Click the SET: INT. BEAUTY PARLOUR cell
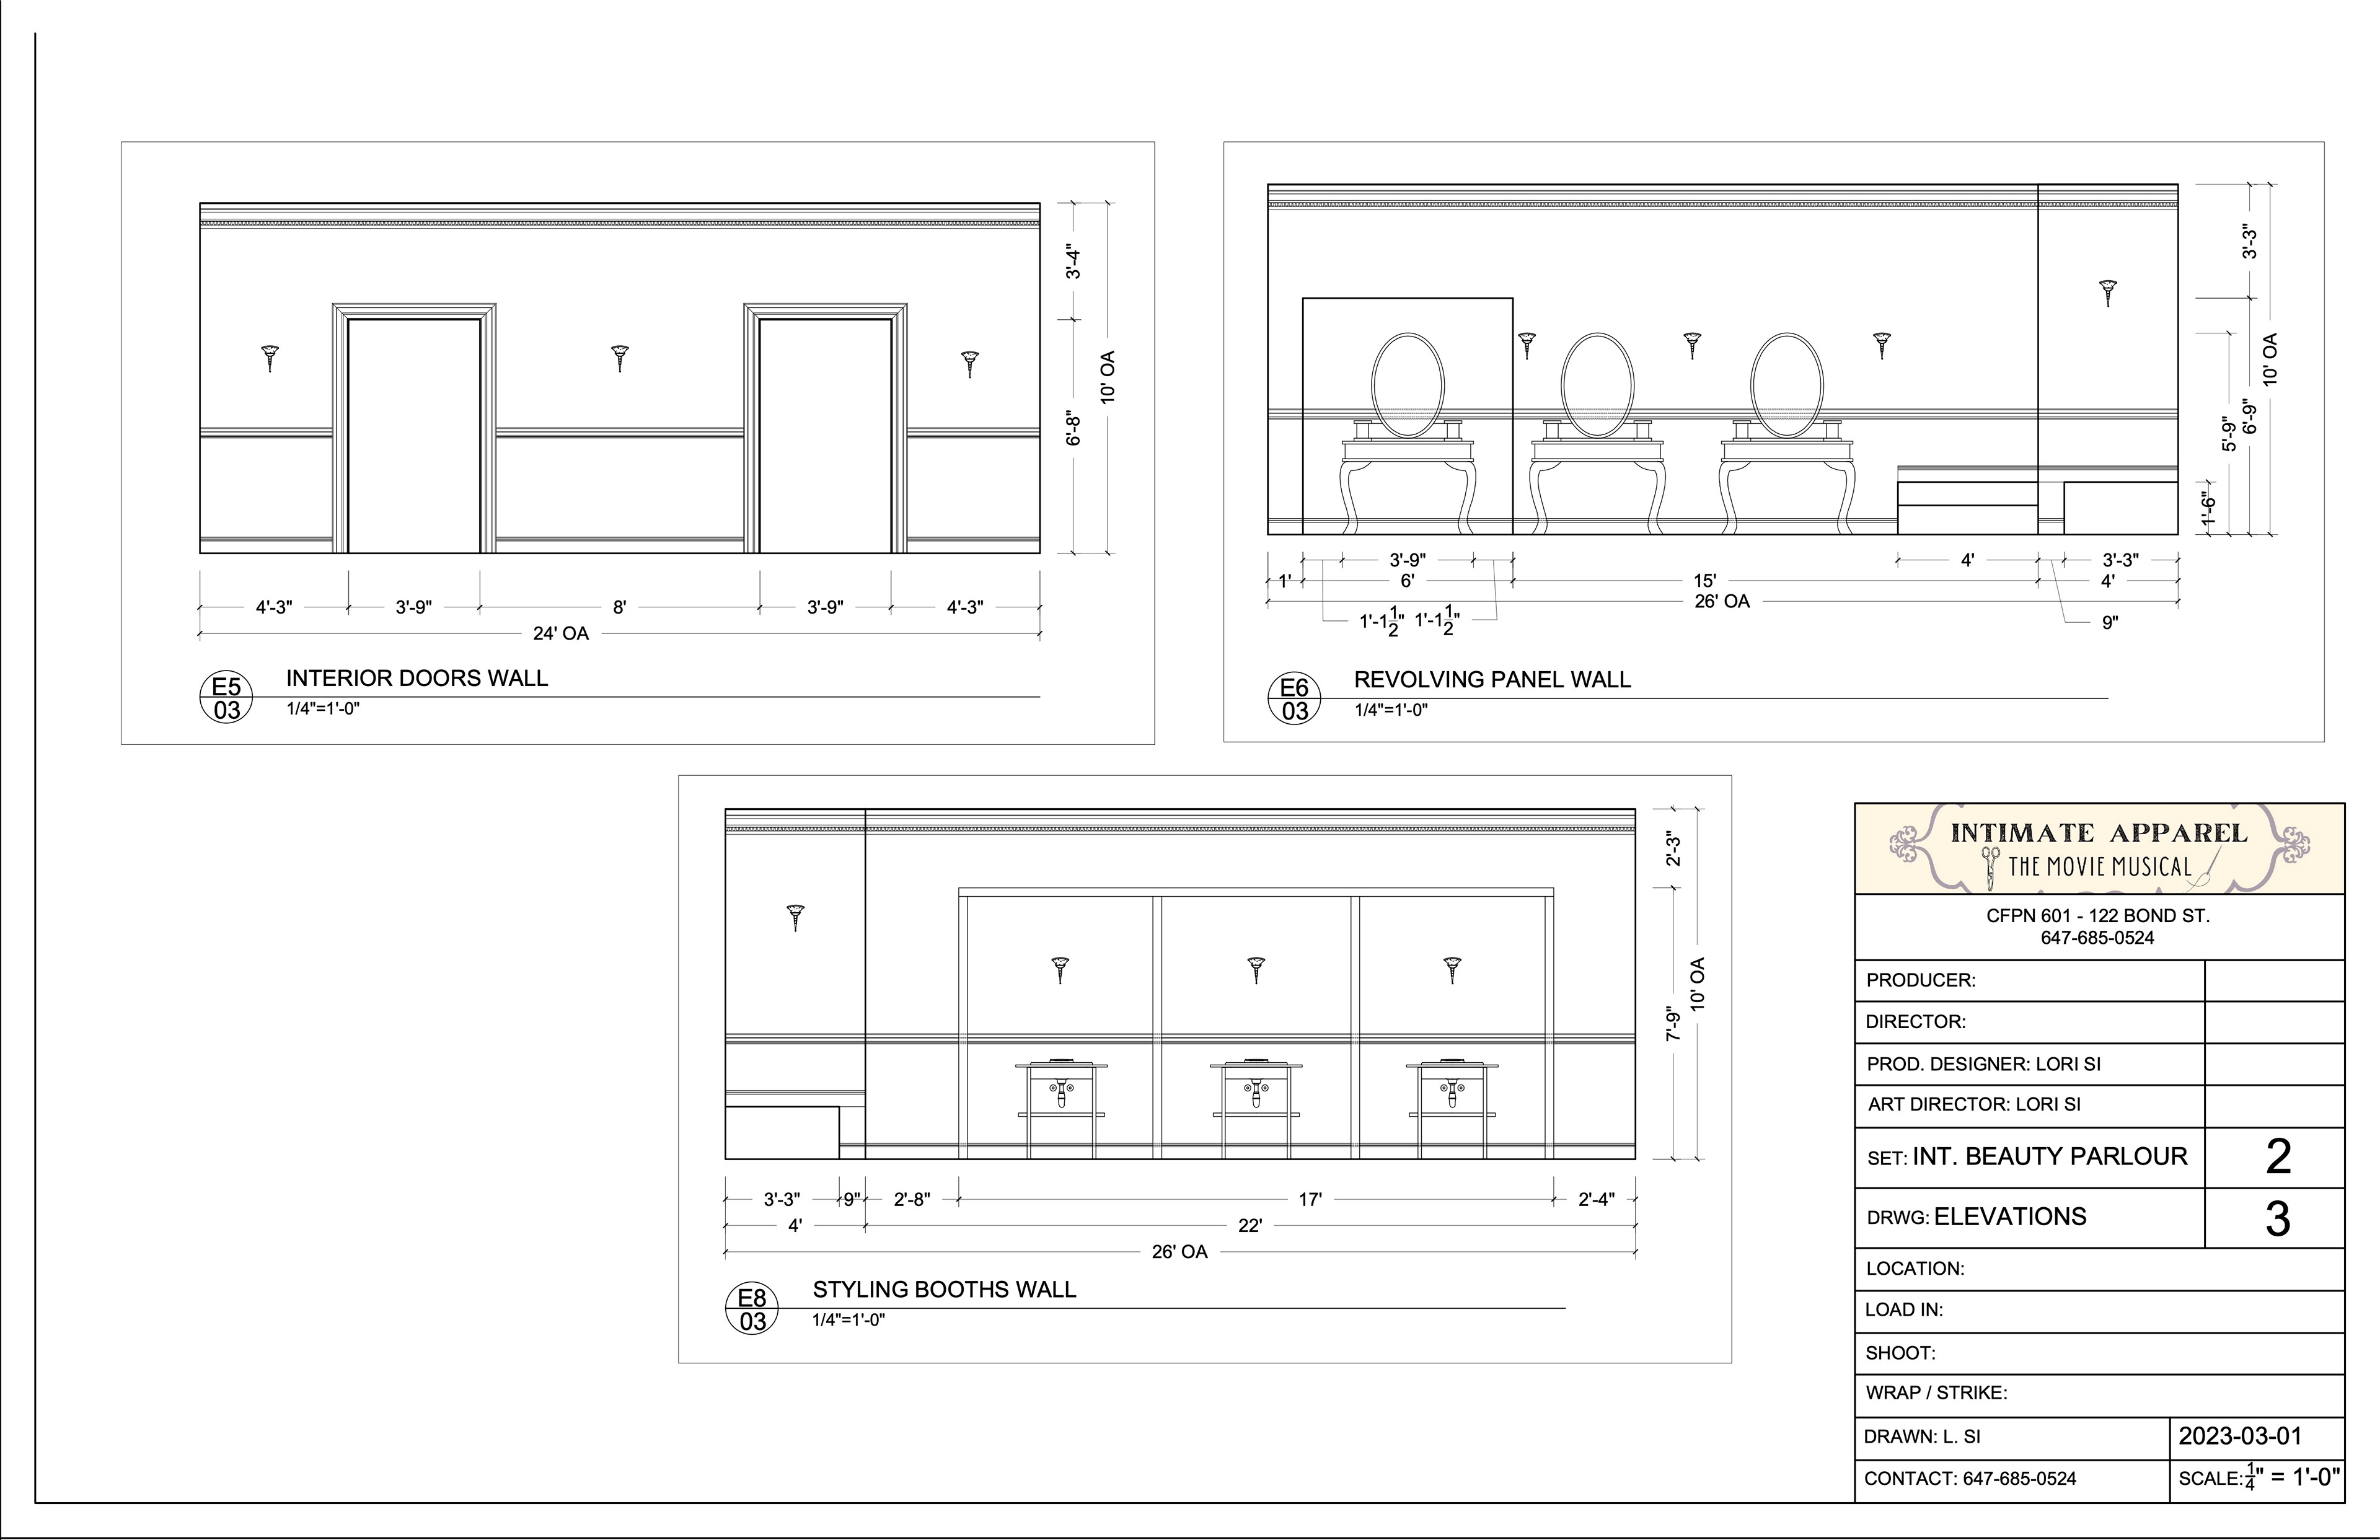 click(x=2028, y=1157)
